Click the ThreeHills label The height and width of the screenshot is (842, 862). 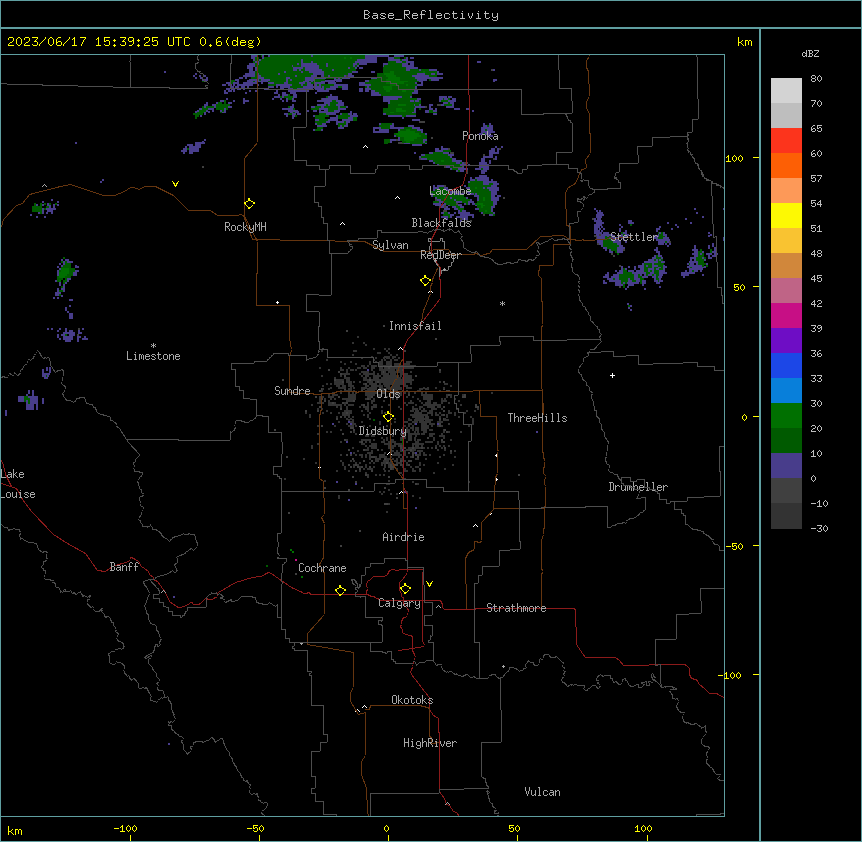(537, 418)
